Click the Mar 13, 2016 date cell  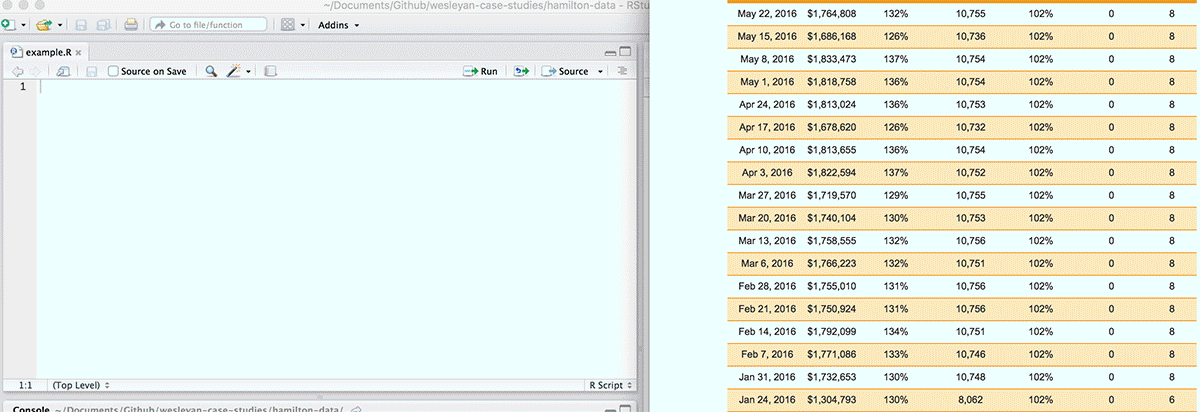[x=766, y=241]
